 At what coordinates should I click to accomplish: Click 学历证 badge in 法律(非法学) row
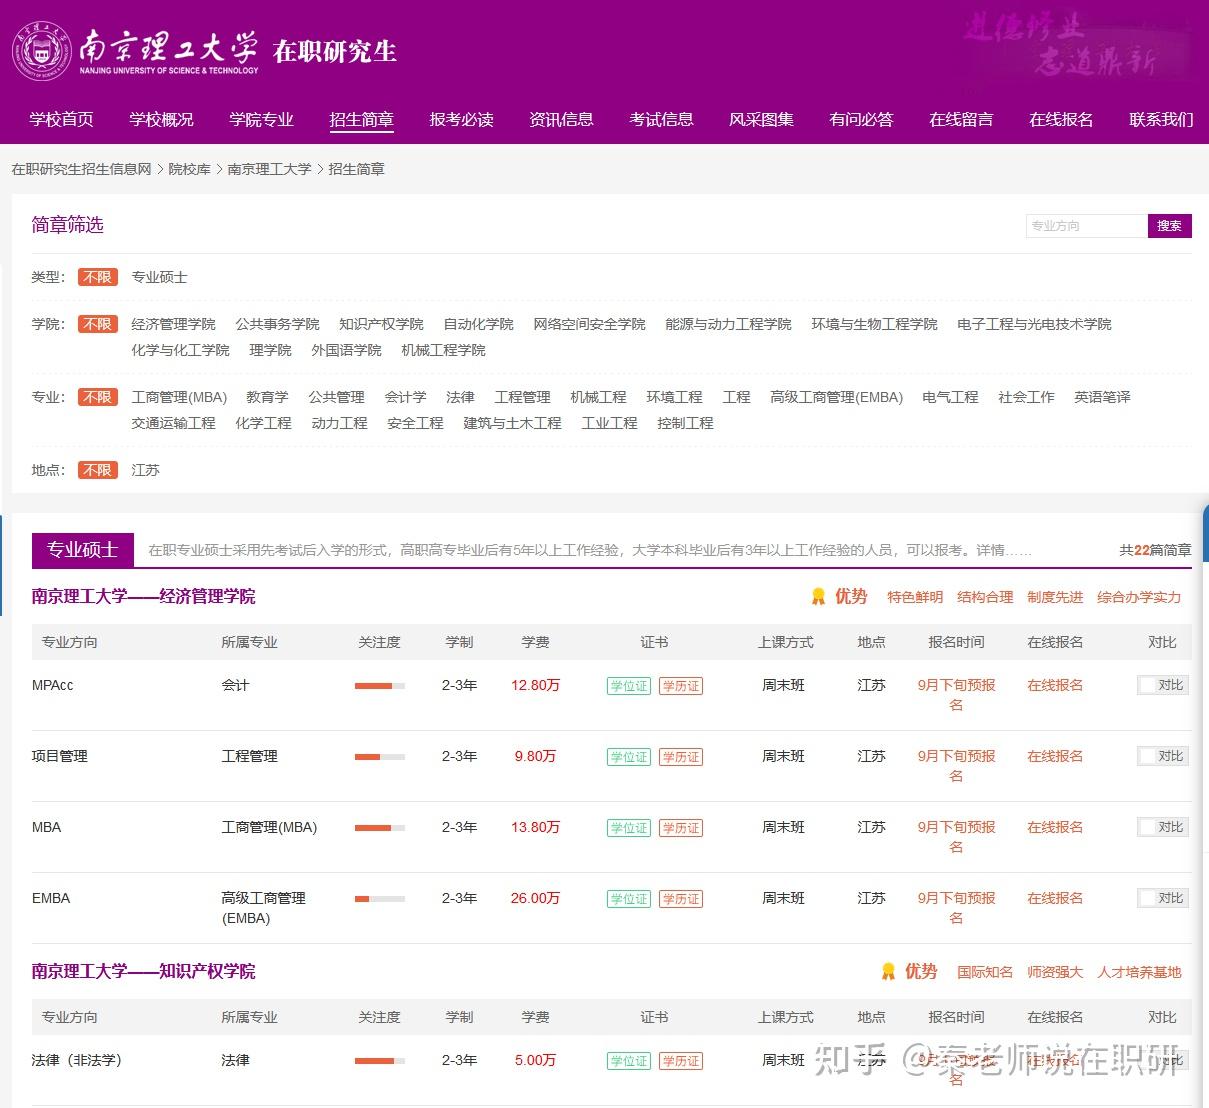coord(681,1061)
